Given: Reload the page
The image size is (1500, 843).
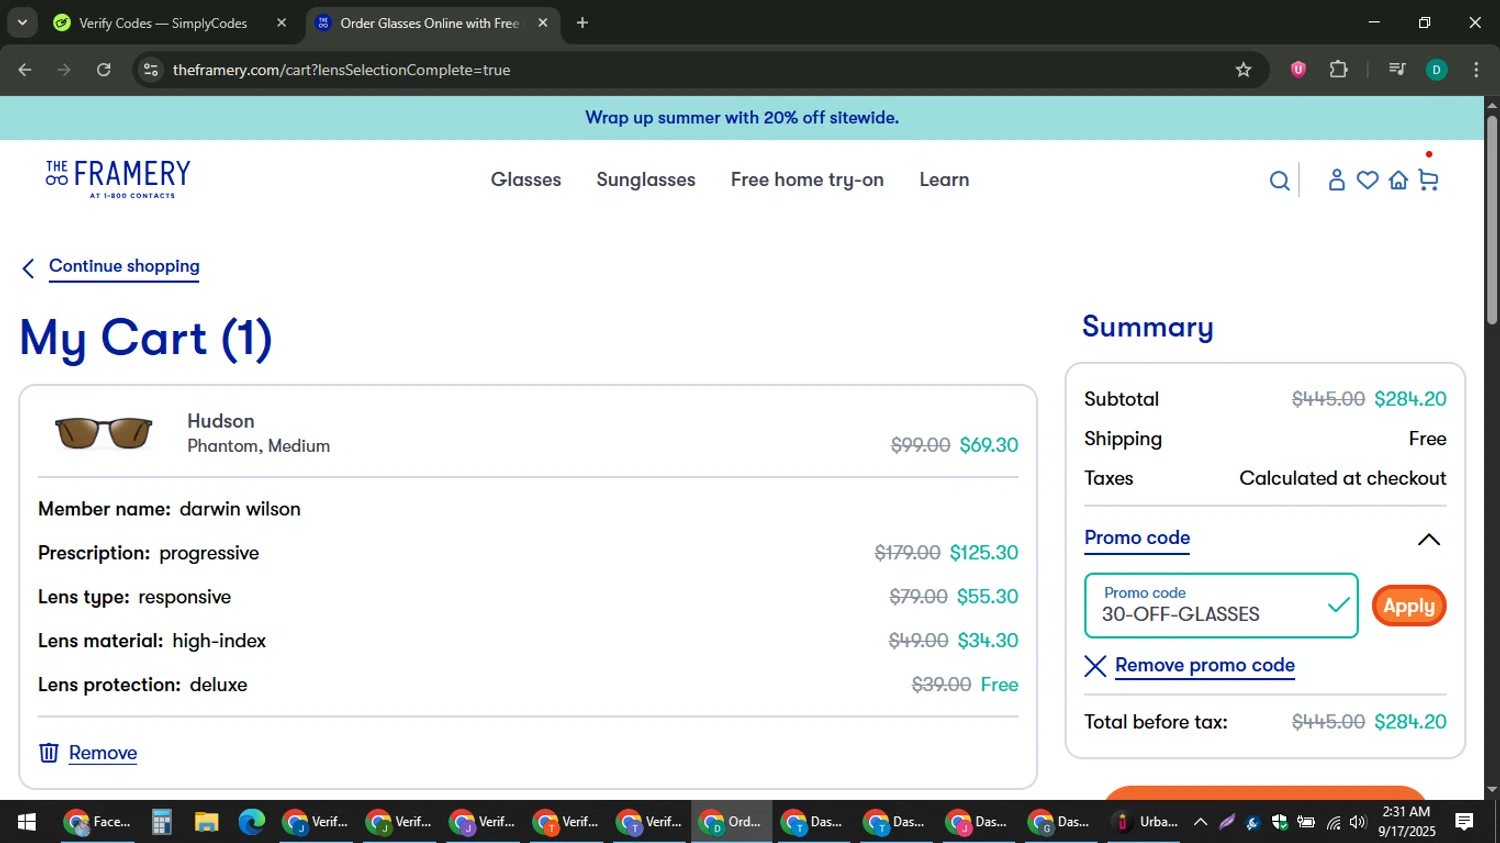Looking at the screenshot, I should pos(104,70).
